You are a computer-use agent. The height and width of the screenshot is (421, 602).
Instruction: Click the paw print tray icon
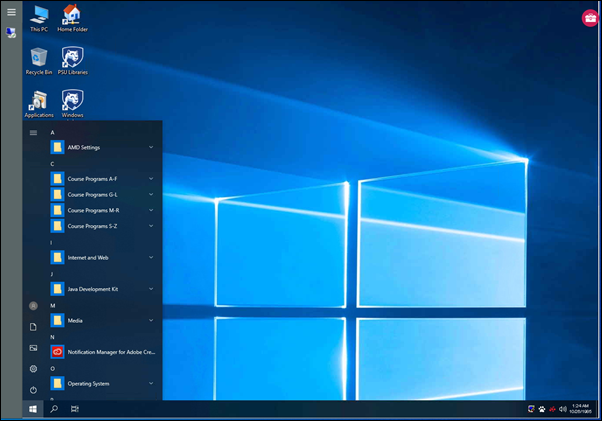coord(542,409)
